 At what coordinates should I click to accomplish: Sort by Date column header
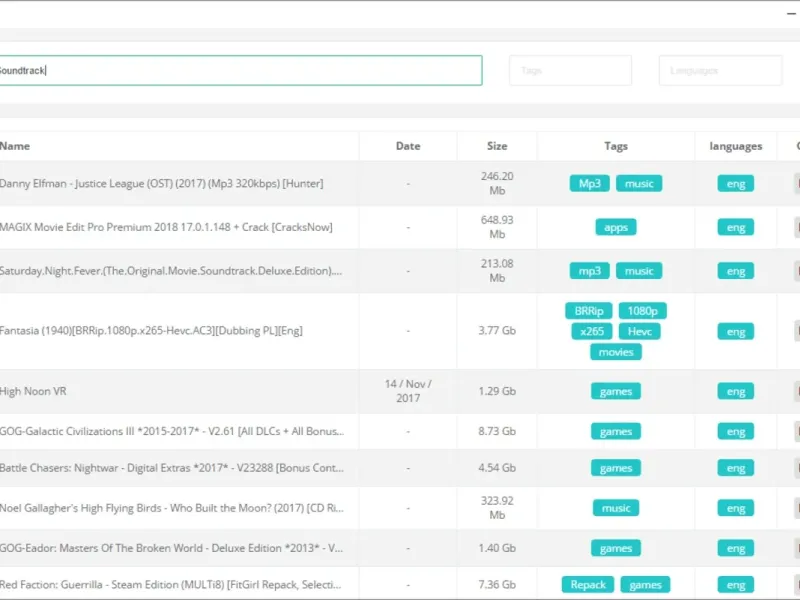(x=408, y=146)
